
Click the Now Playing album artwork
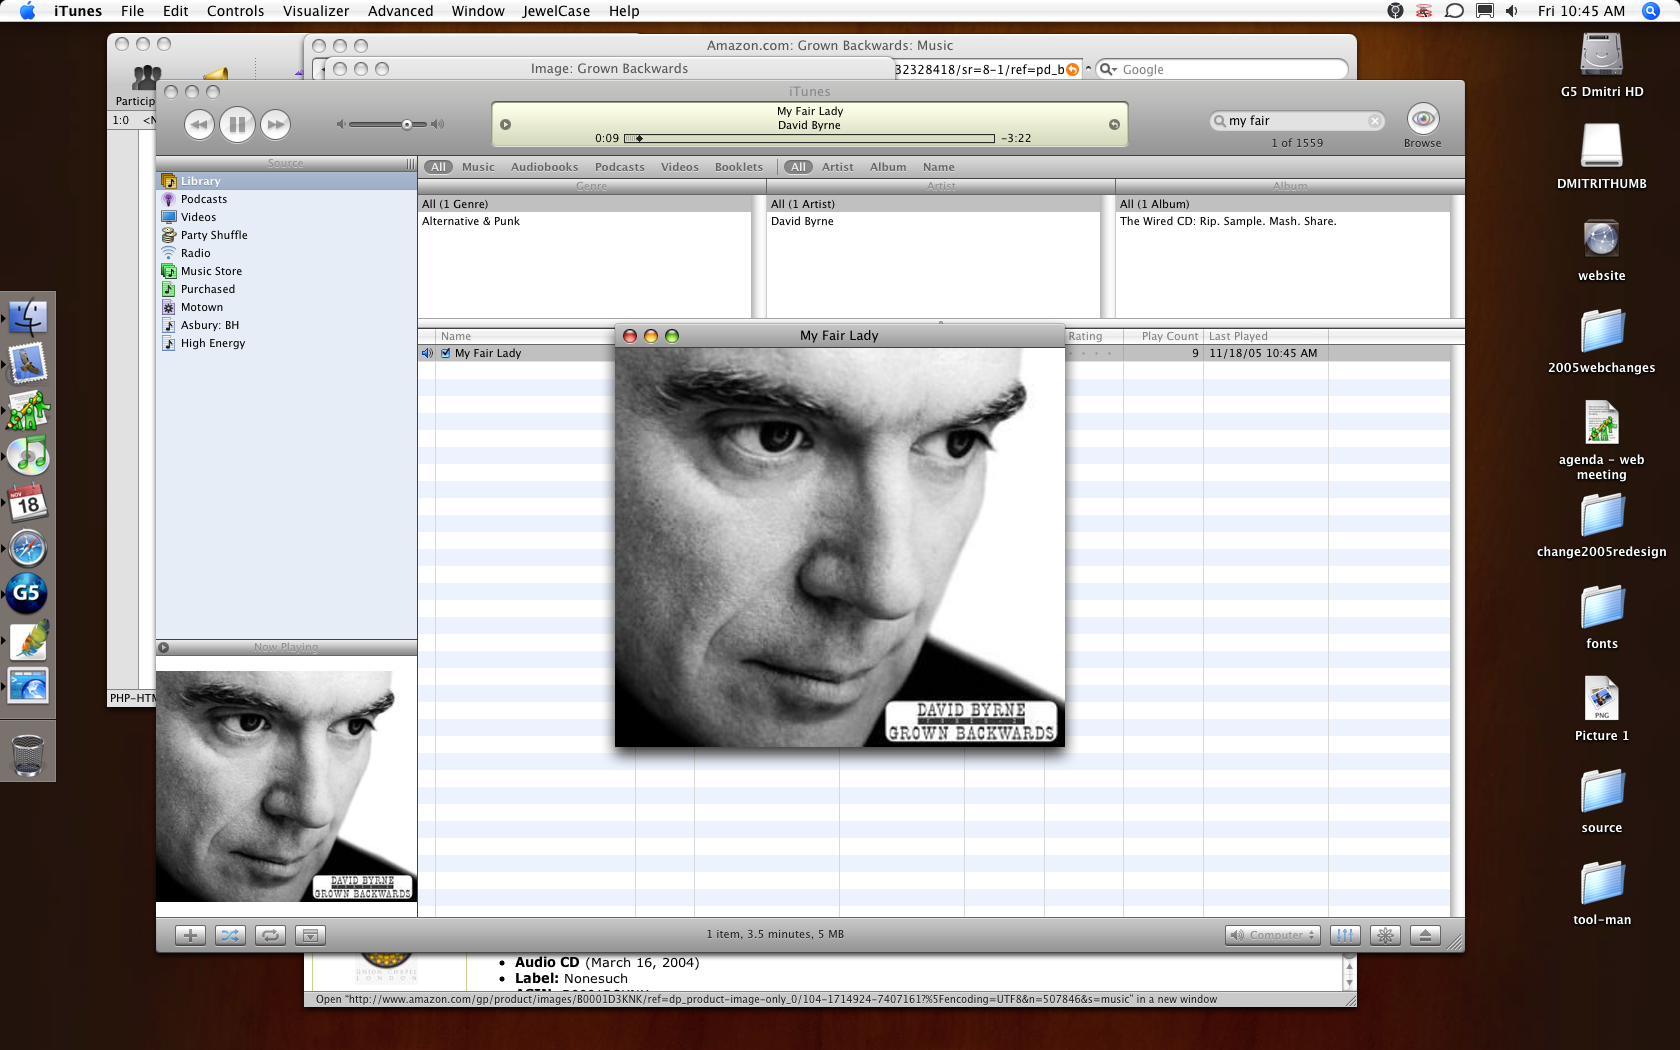(x=286, y=786)
